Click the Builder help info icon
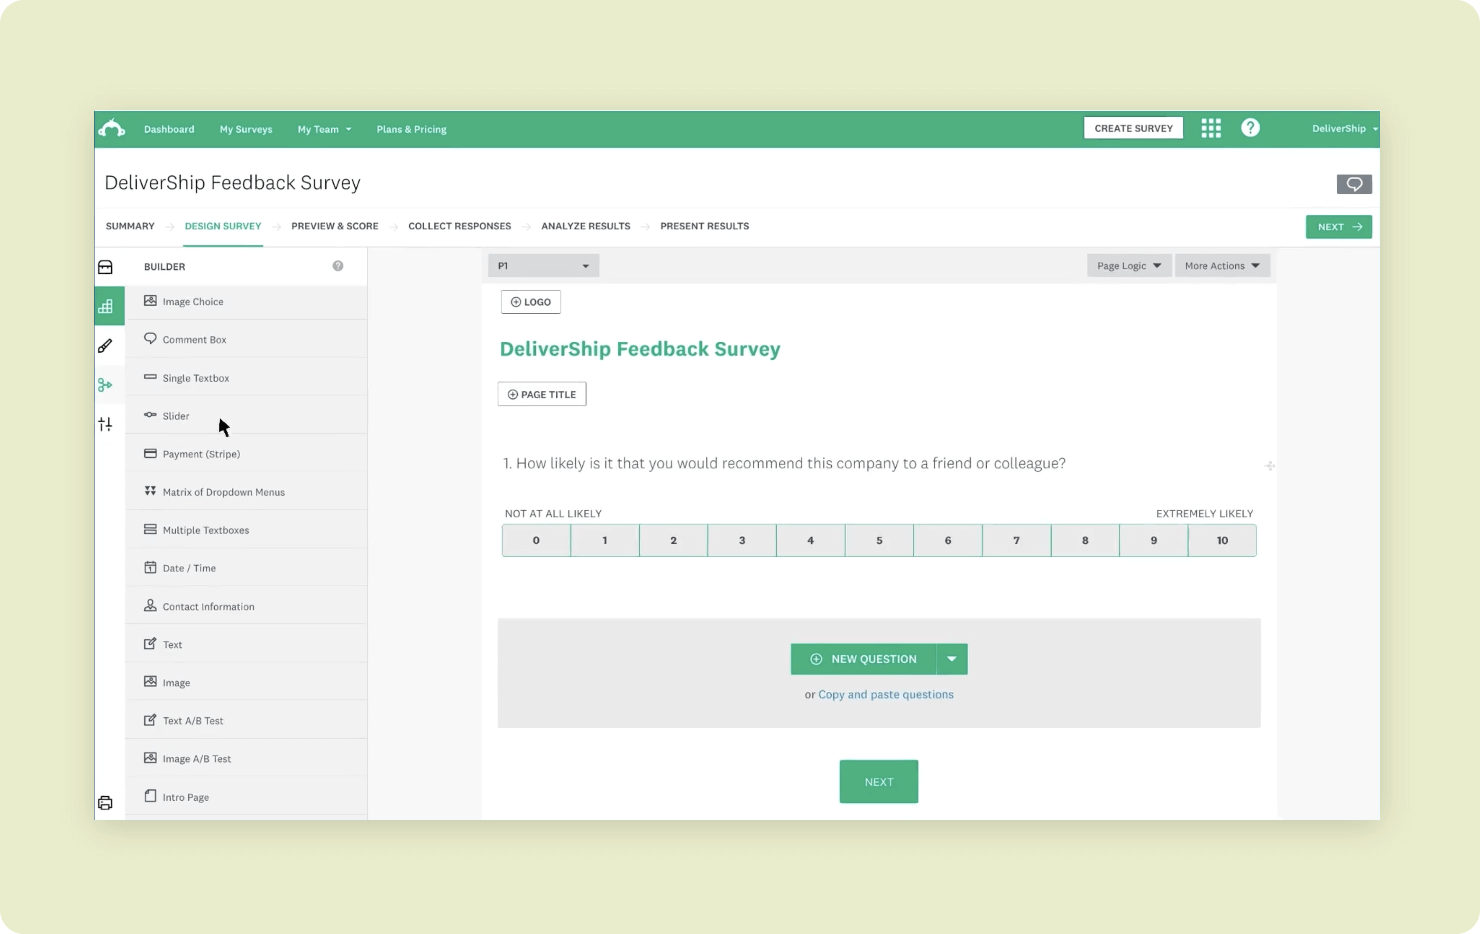Viewport: 1480px width, 934px height. [338, 266]
